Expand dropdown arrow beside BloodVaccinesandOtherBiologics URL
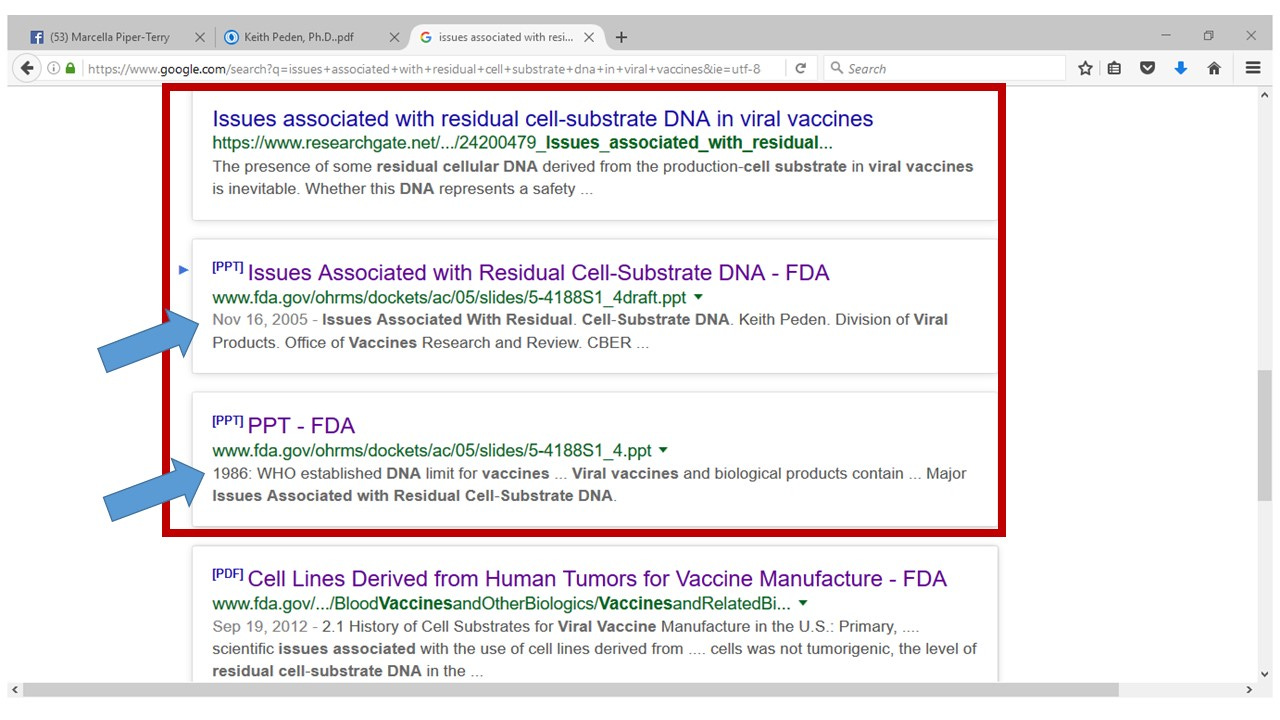This screenshot has width=1280, height=720. point(803,604)
